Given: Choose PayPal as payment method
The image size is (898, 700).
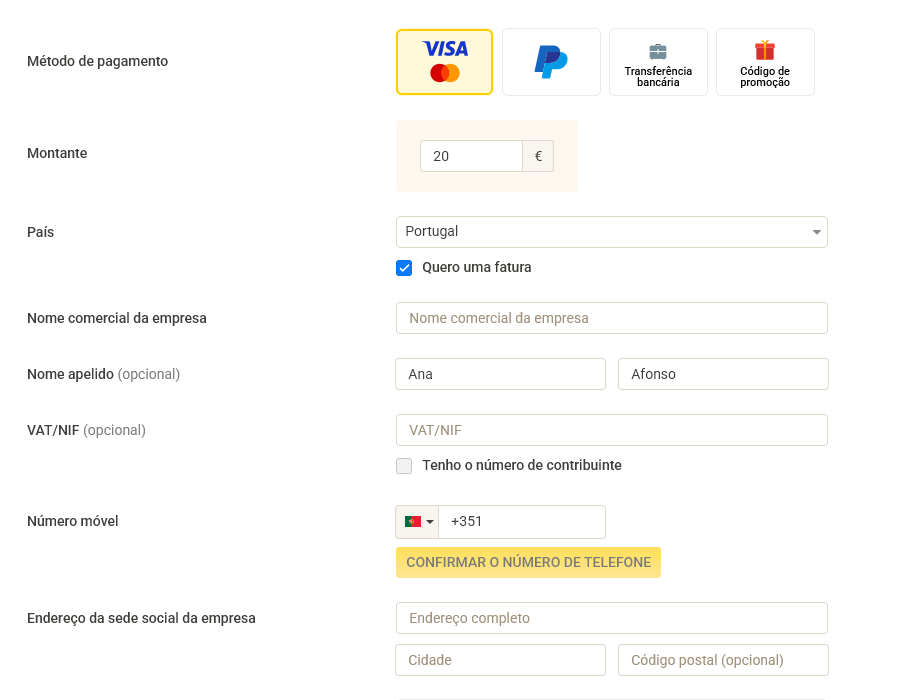Looking at the screenshot, I should pyautogui.click(x=551, y=62).
